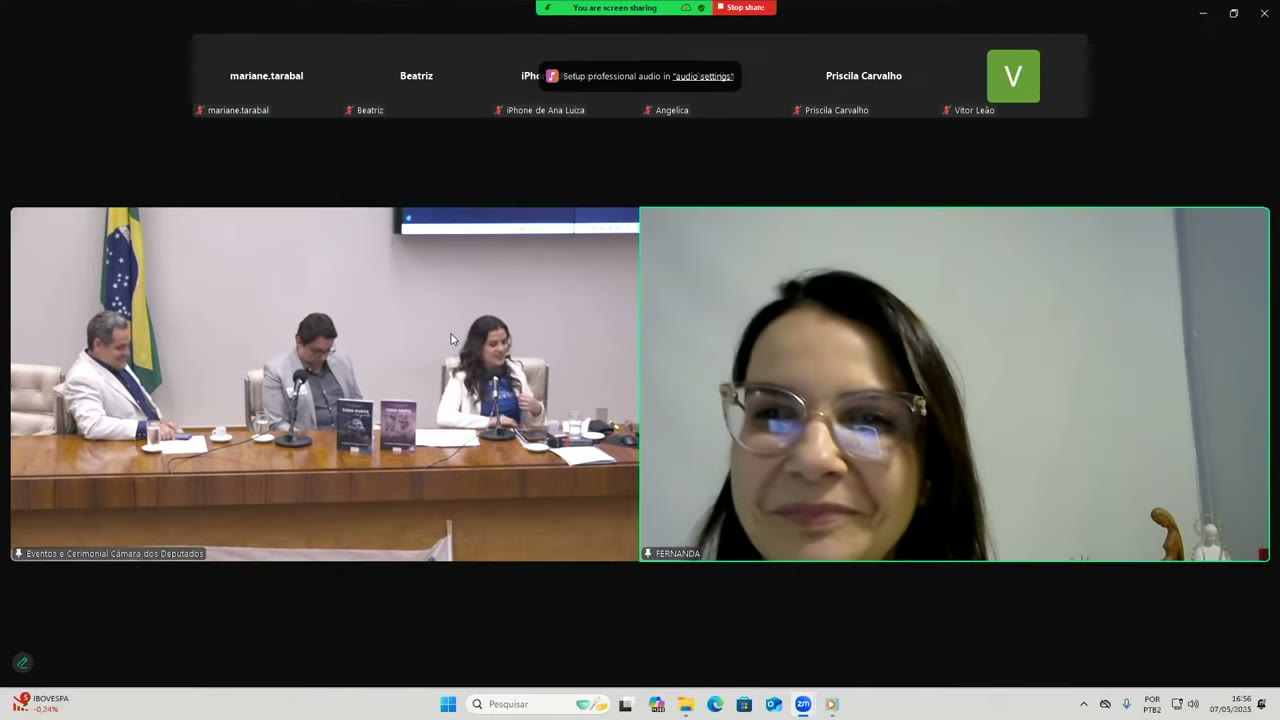Click muted mic icon beside Vitor Leão
The width and height of the screenshot is (1280, 720).
(946, 110)
